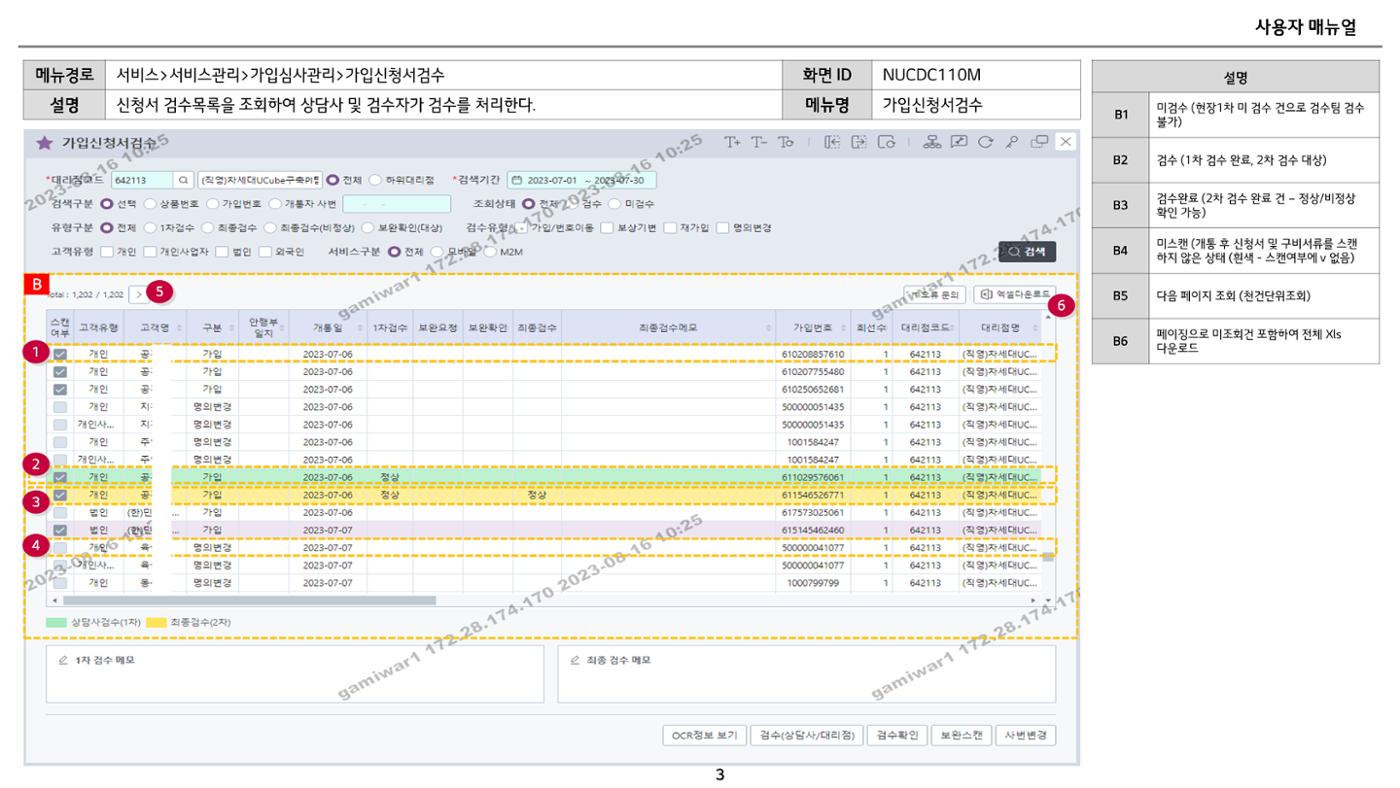This screenshot has width=1400, height=788.
Task: Check the 개인 고객유형 checkbox
Action: click(106, 251)
